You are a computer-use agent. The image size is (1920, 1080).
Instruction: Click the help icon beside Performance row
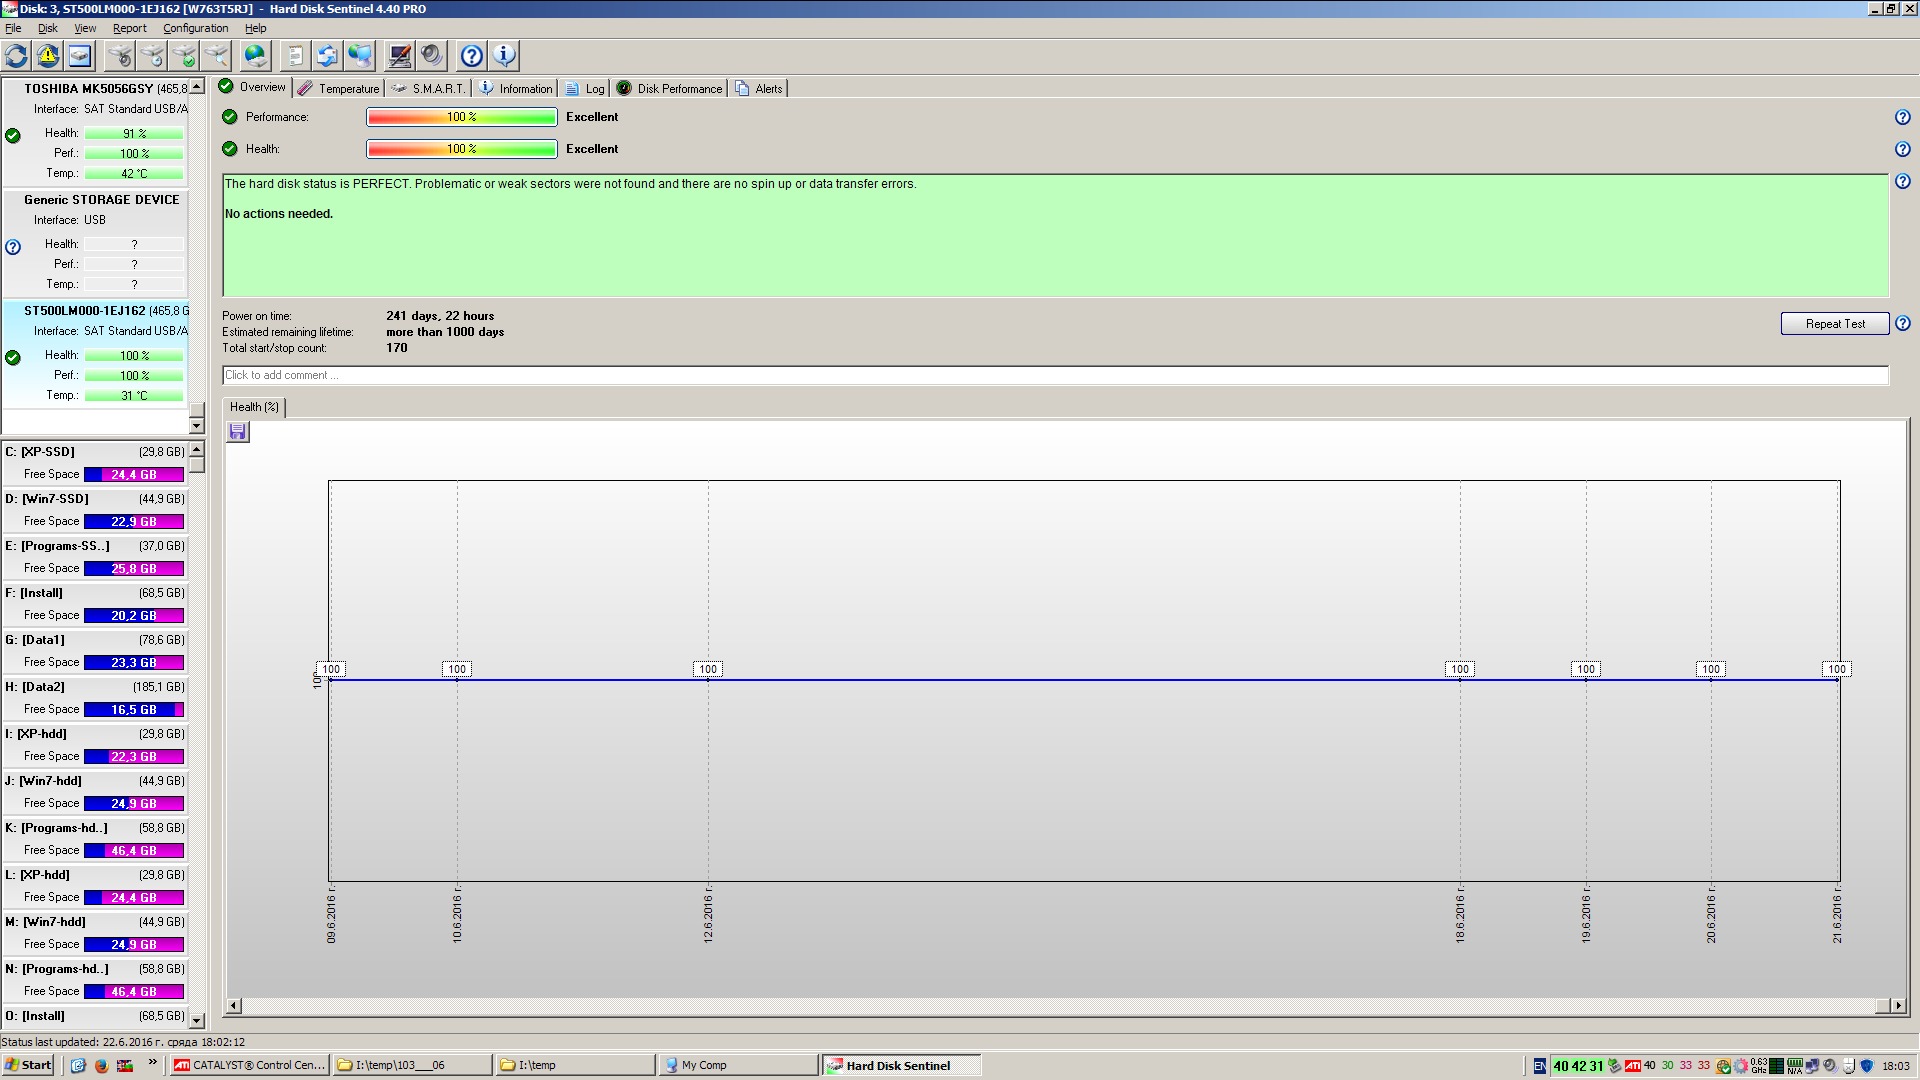click(1902, 117)
